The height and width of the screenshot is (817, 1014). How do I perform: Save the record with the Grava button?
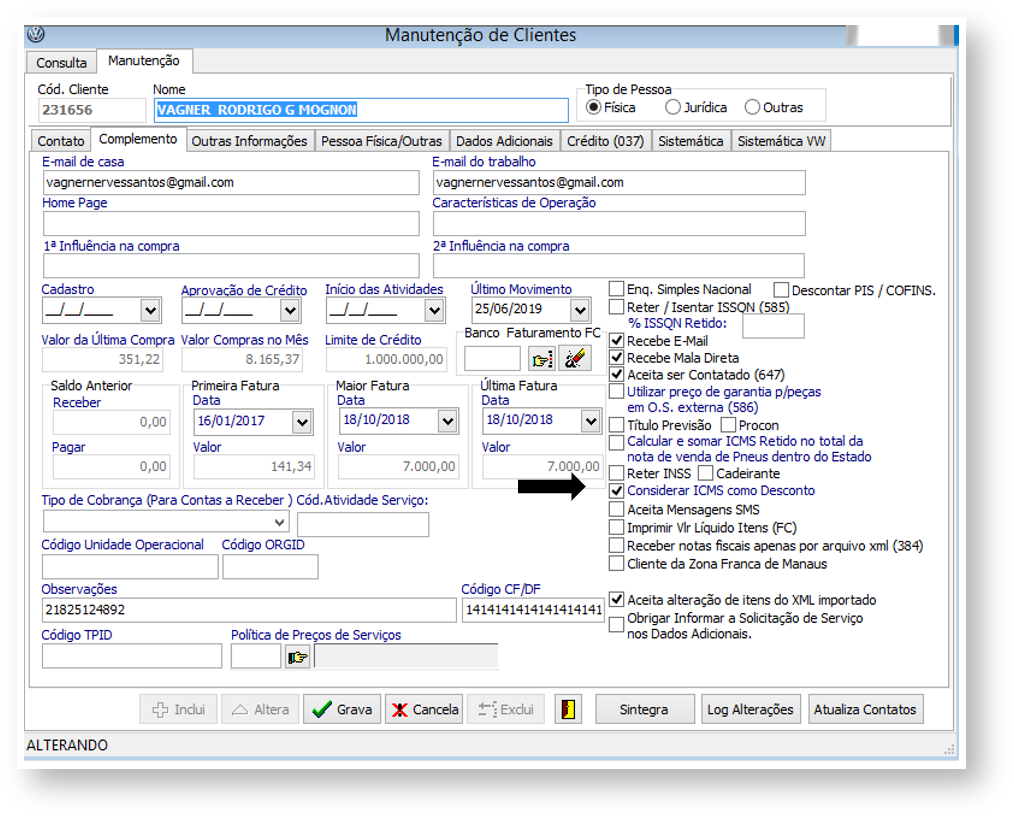point(342,709)
